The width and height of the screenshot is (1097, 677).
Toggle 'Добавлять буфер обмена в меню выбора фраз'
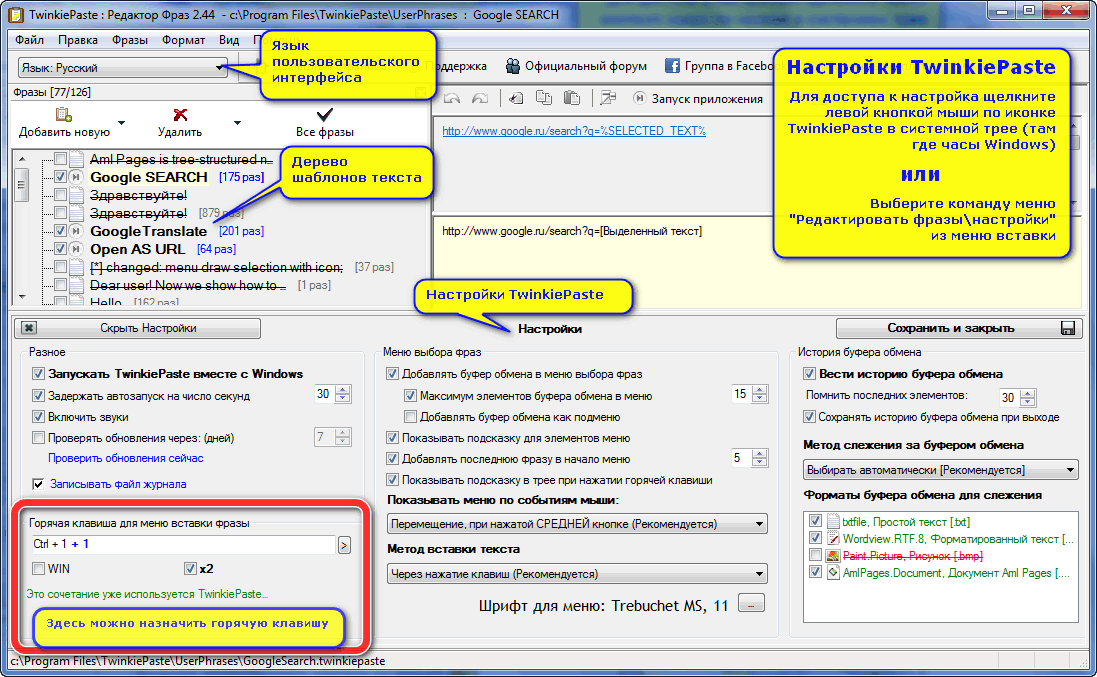[x=392, y=374]
